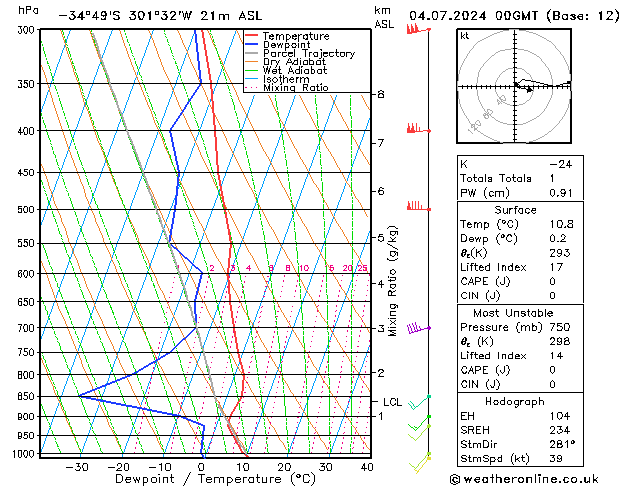Image resolution: width=629 pixels, height=486 pixels.
Task: Click the kt label in the hodograph
Action: point(465,36)
